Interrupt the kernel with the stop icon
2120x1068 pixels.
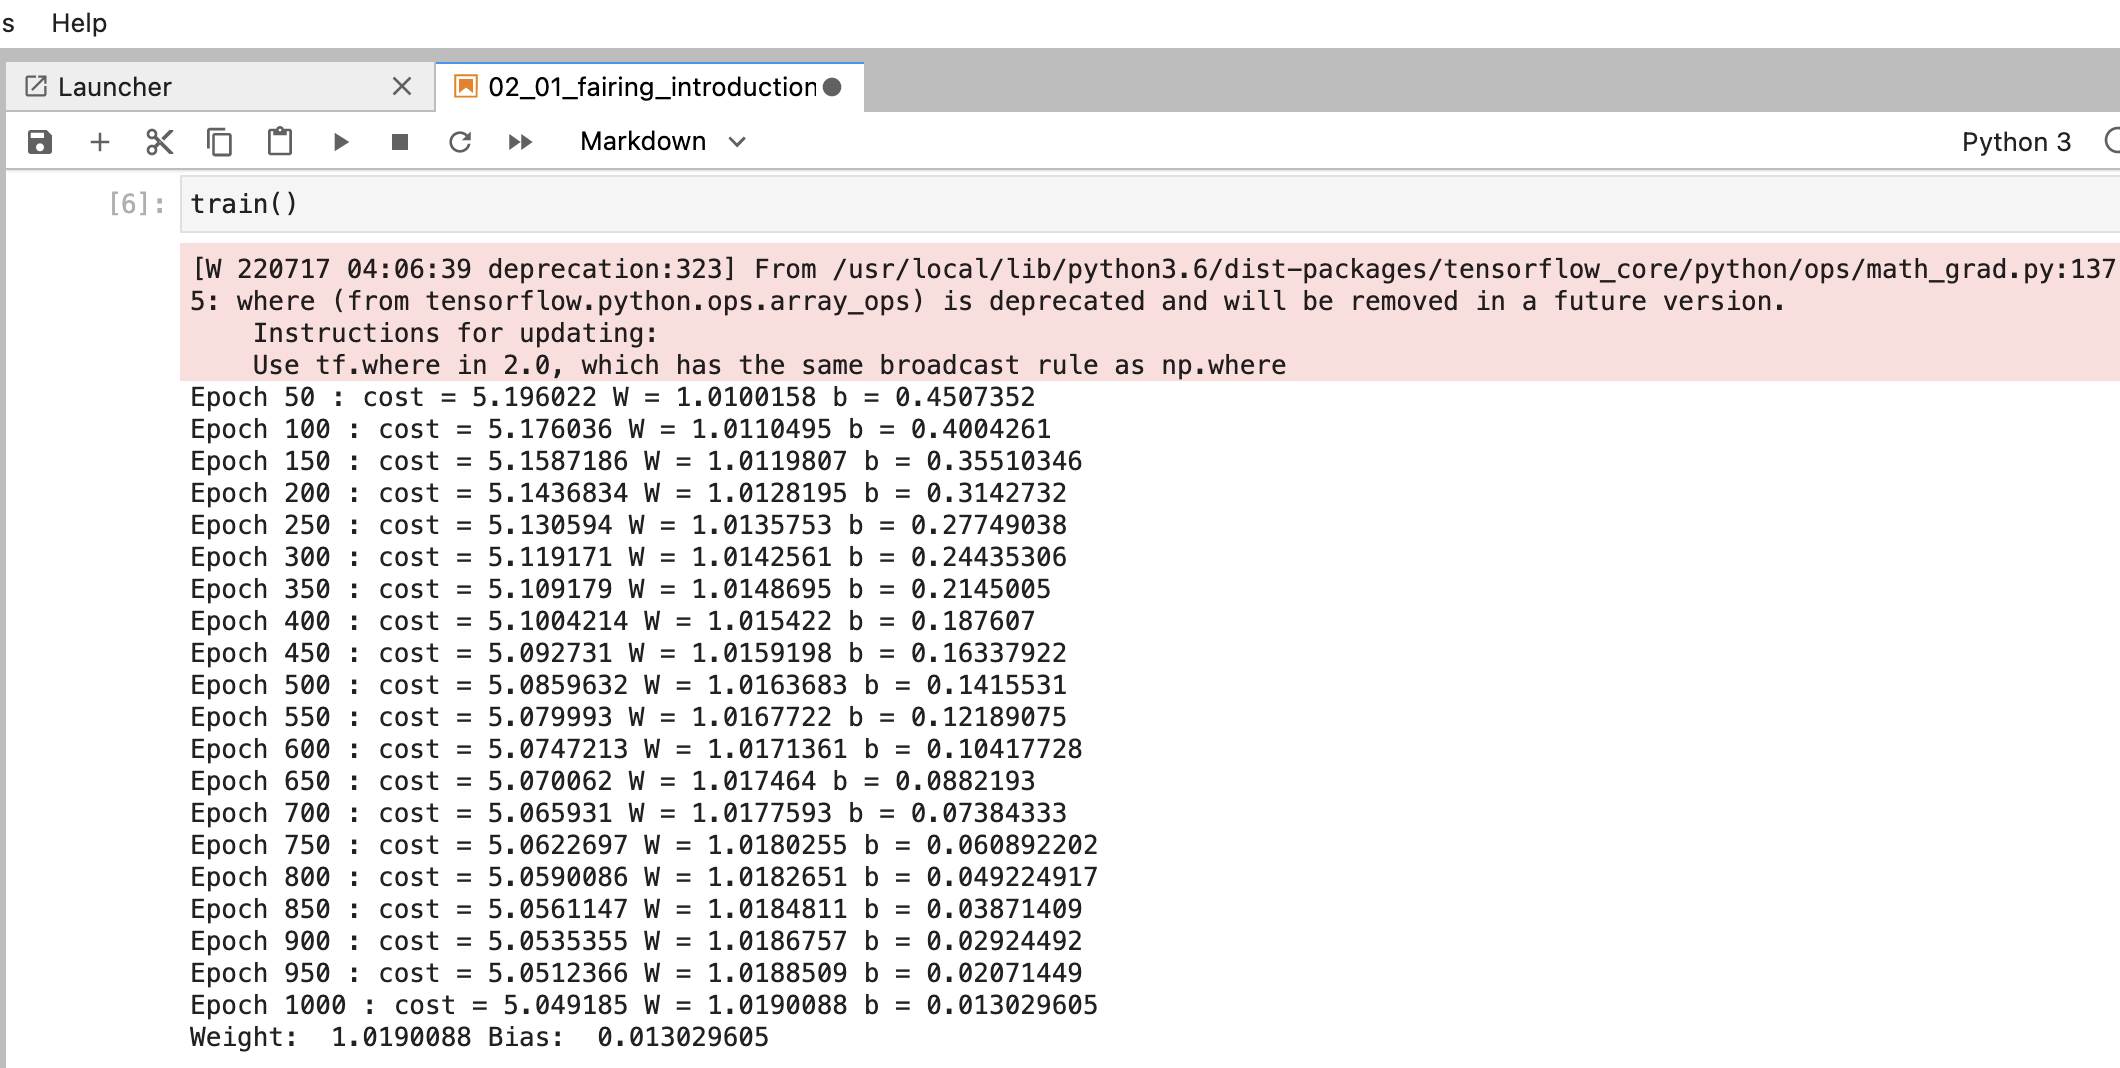click(x=400, y=142)
